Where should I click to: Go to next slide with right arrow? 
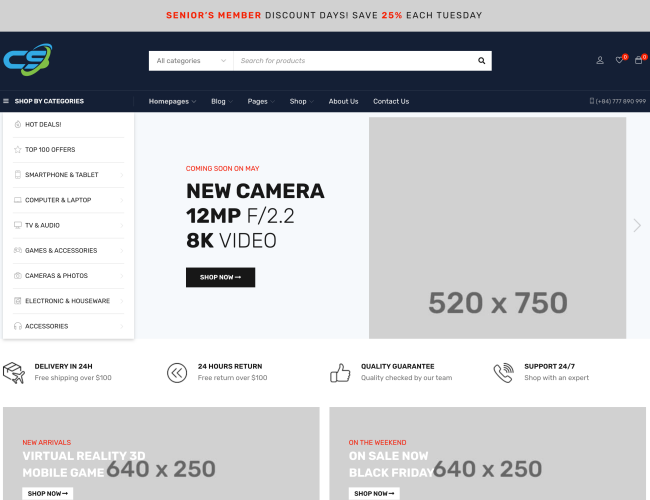pos(637,226)
